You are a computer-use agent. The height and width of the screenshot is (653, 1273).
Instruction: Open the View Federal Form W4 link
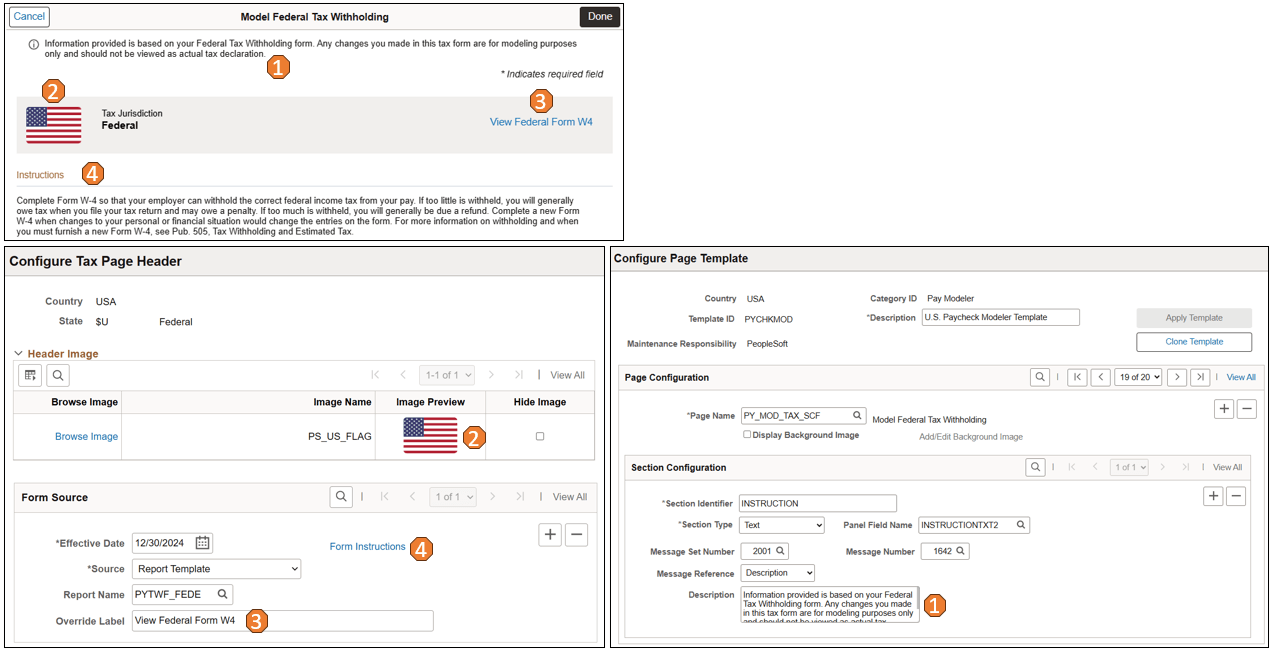coord(541,121)
